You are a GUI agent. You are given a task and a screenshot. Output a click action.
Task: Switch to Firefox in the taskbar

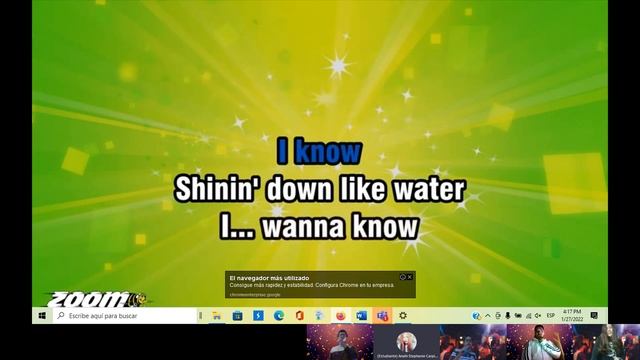click(341, 316)
